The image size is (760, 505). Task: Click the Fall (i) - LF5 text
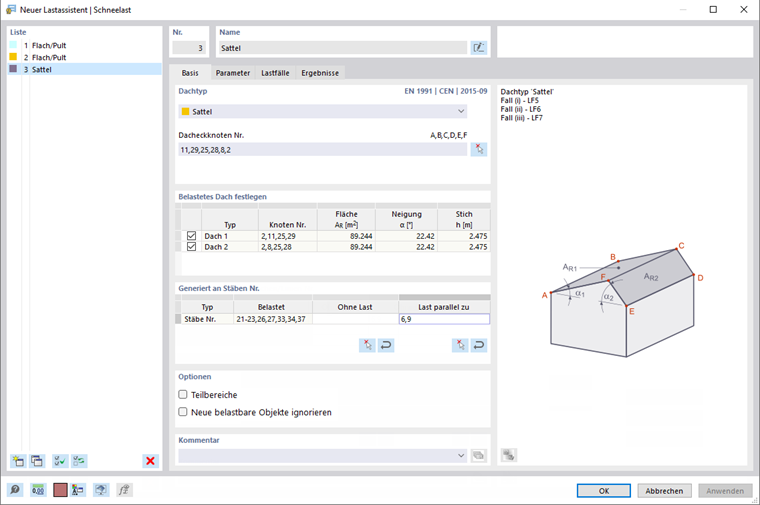coord(520,100)
